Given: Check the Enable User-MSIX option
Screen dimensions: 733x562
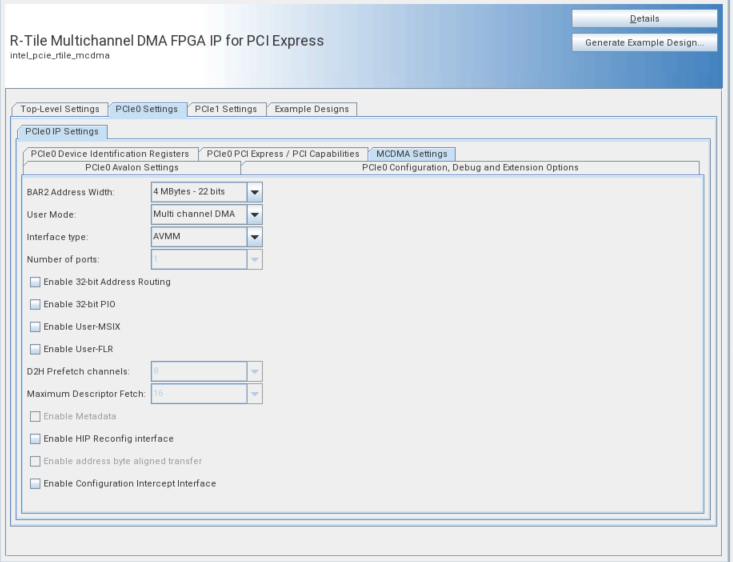Looking at the screenshot, I should coord(36,327).
